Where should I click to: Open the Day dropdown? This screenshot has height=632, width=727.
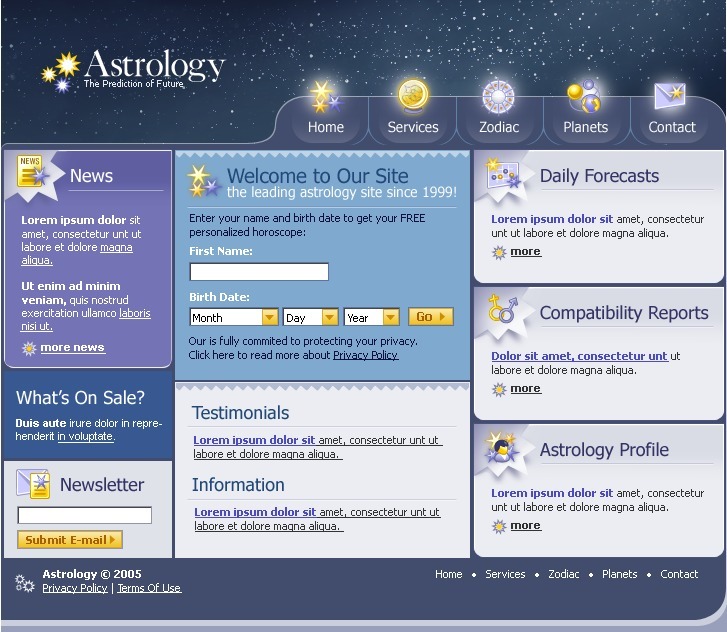pos(310,317)
